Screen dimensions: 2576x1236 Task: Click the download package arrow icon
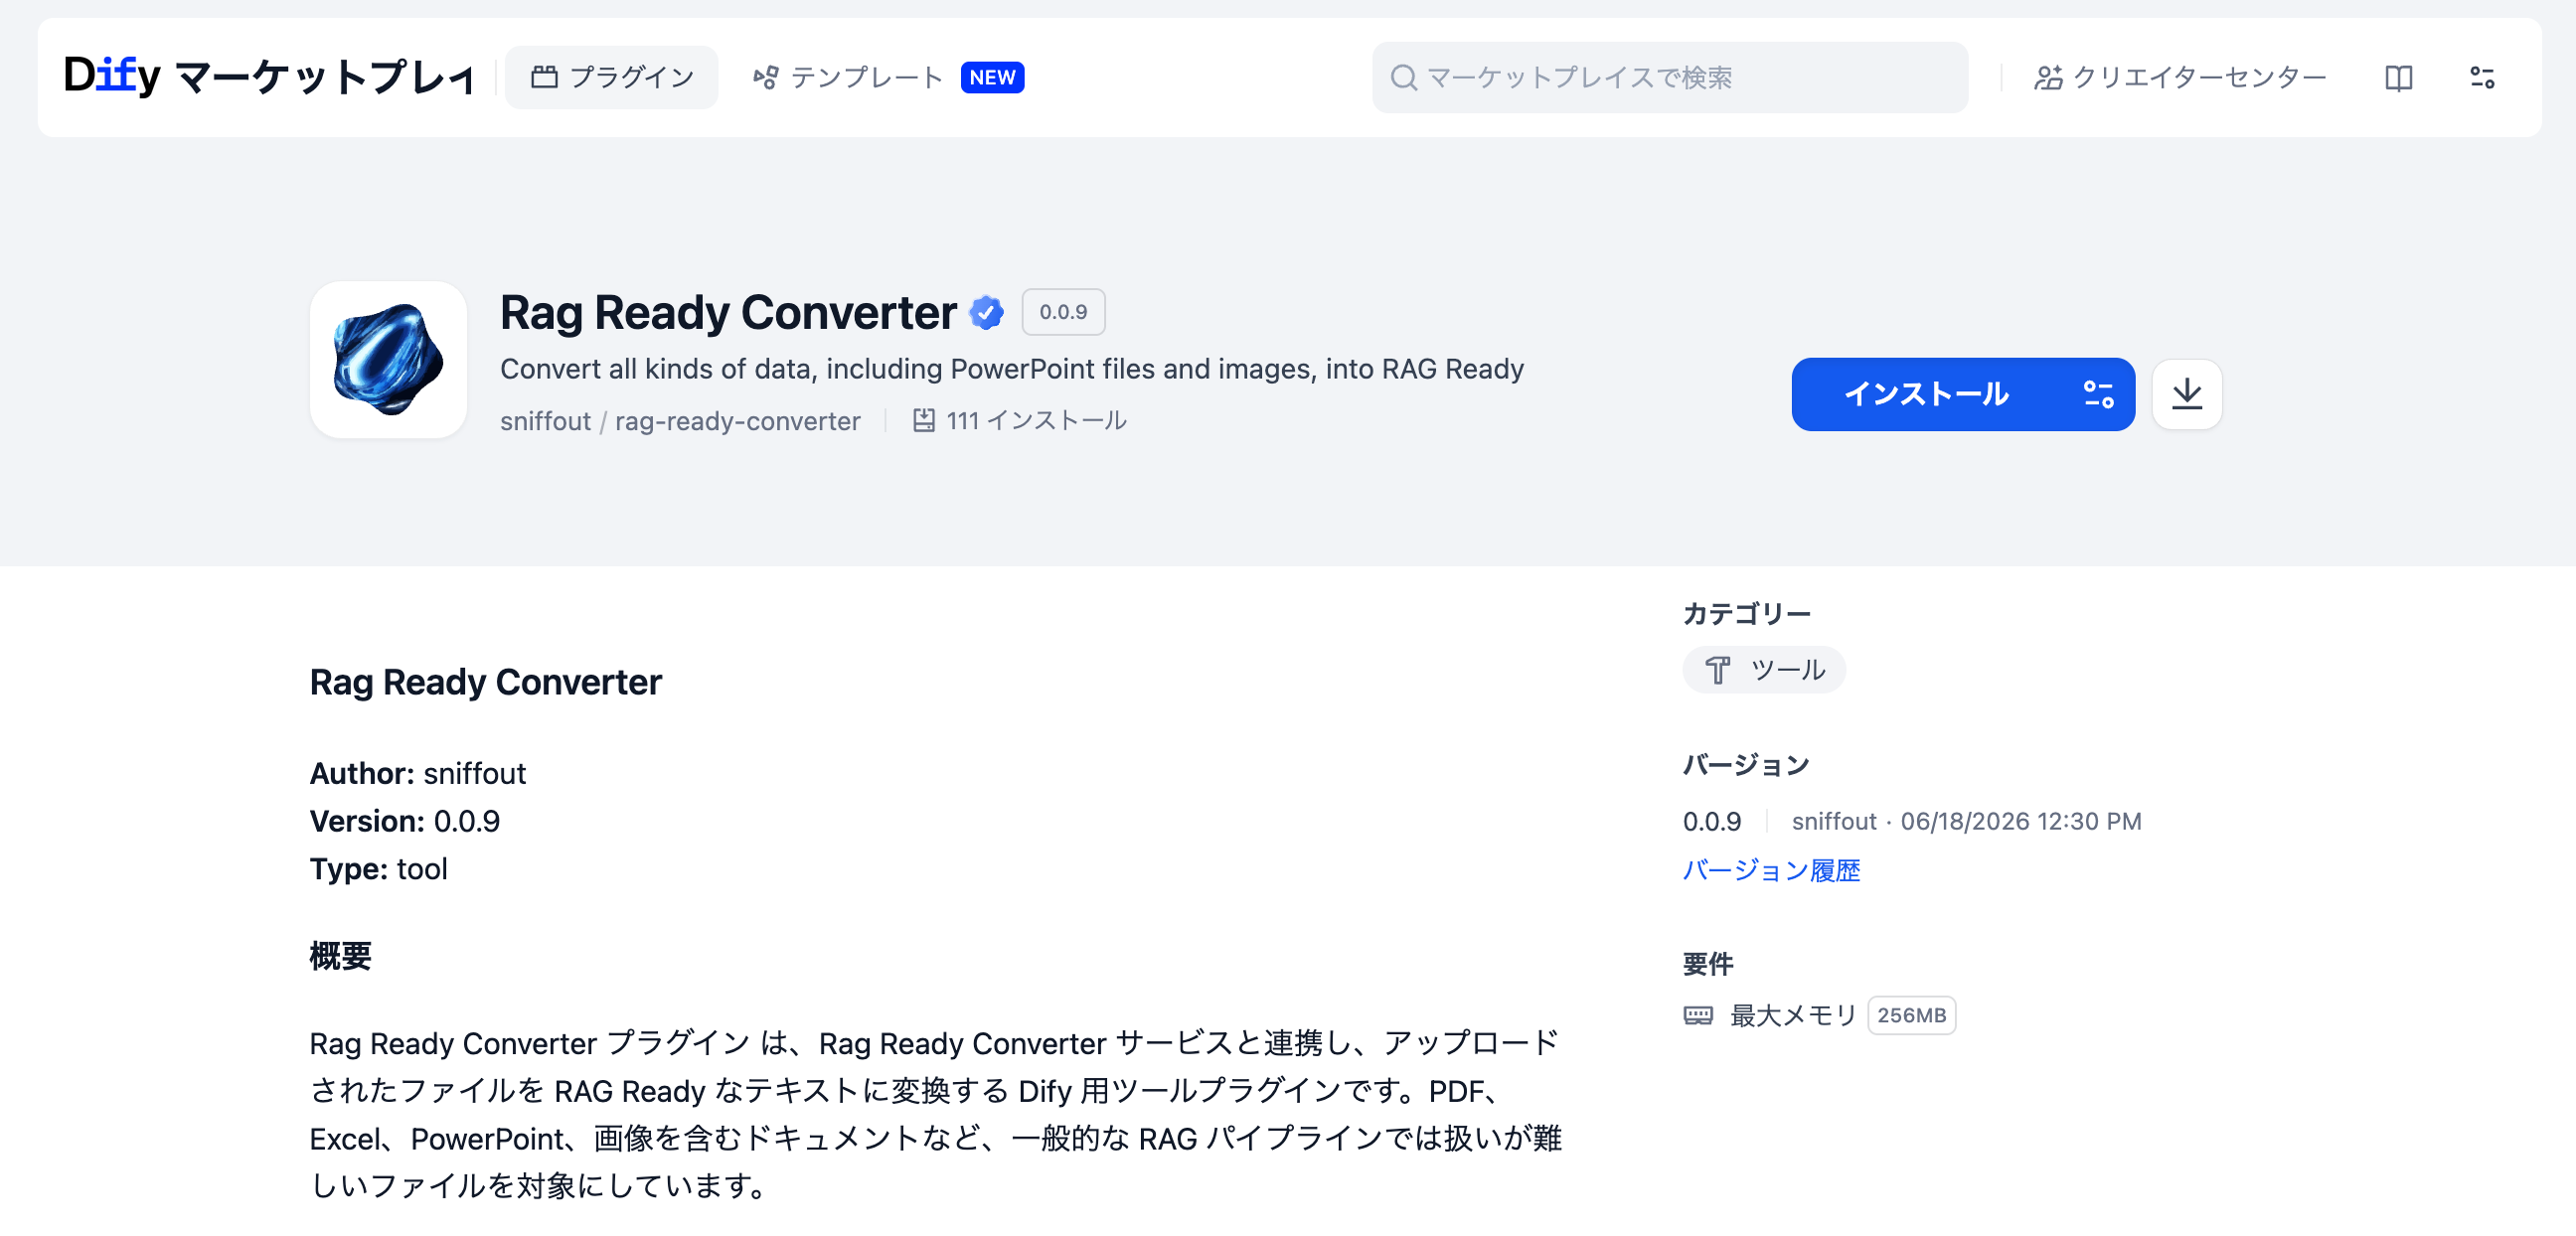coord(2186,394)
